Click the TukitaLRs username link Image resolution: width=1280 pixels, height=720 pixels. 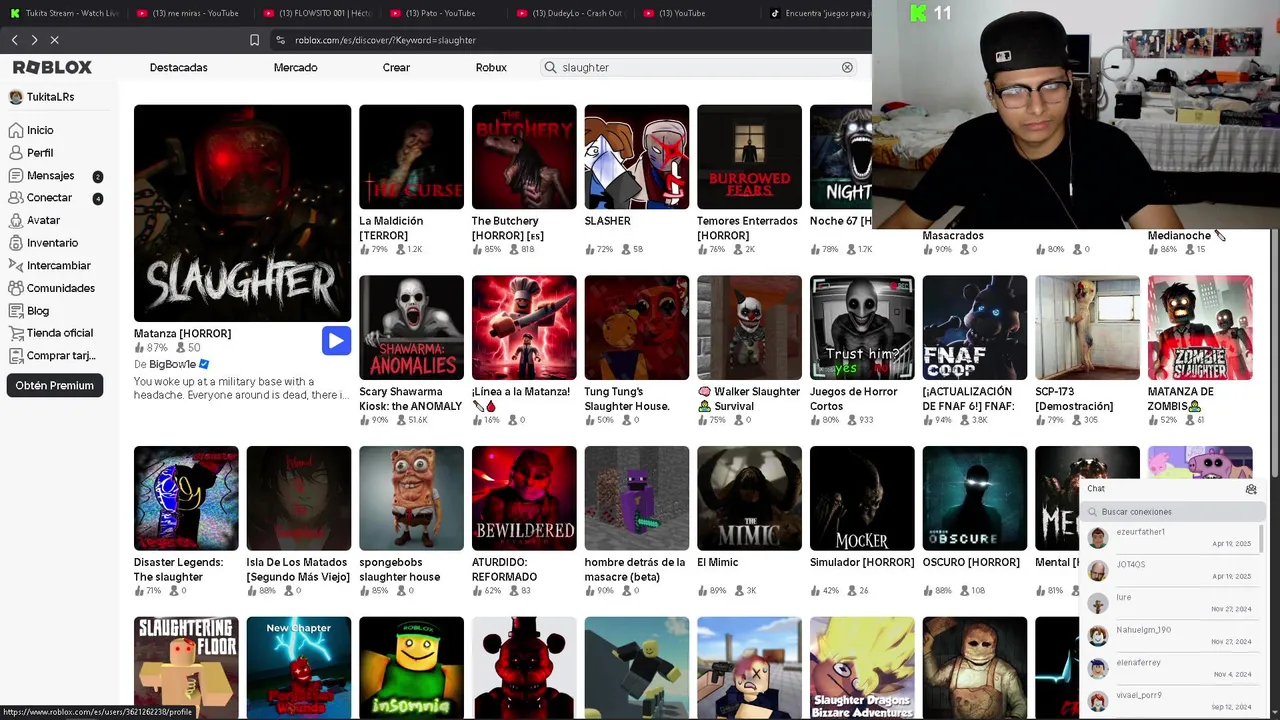coord(50,97)
